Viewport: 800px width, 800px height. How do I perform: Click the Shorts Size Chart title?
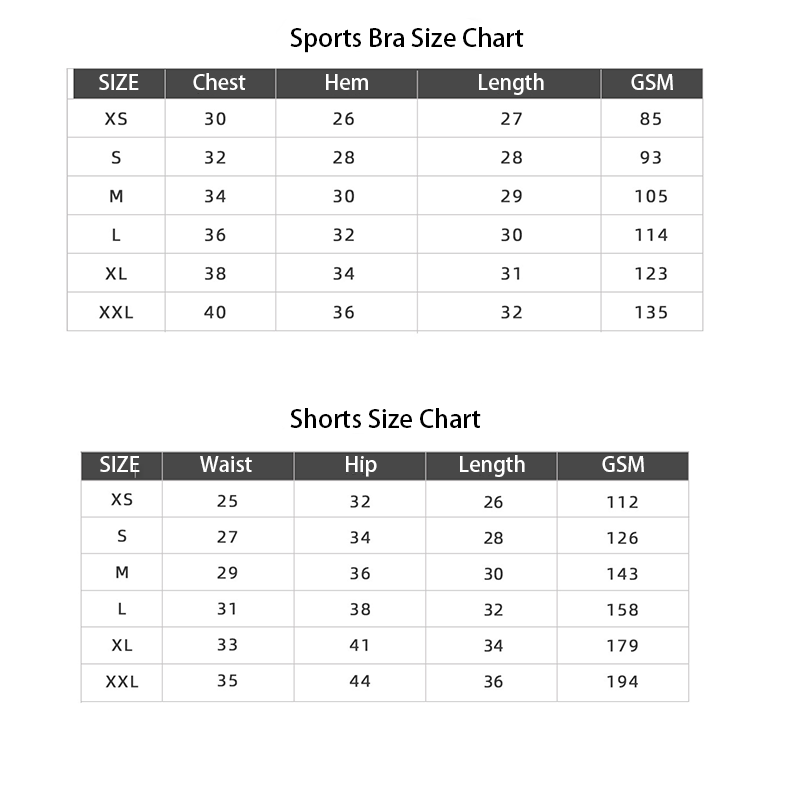coord(385,419)
